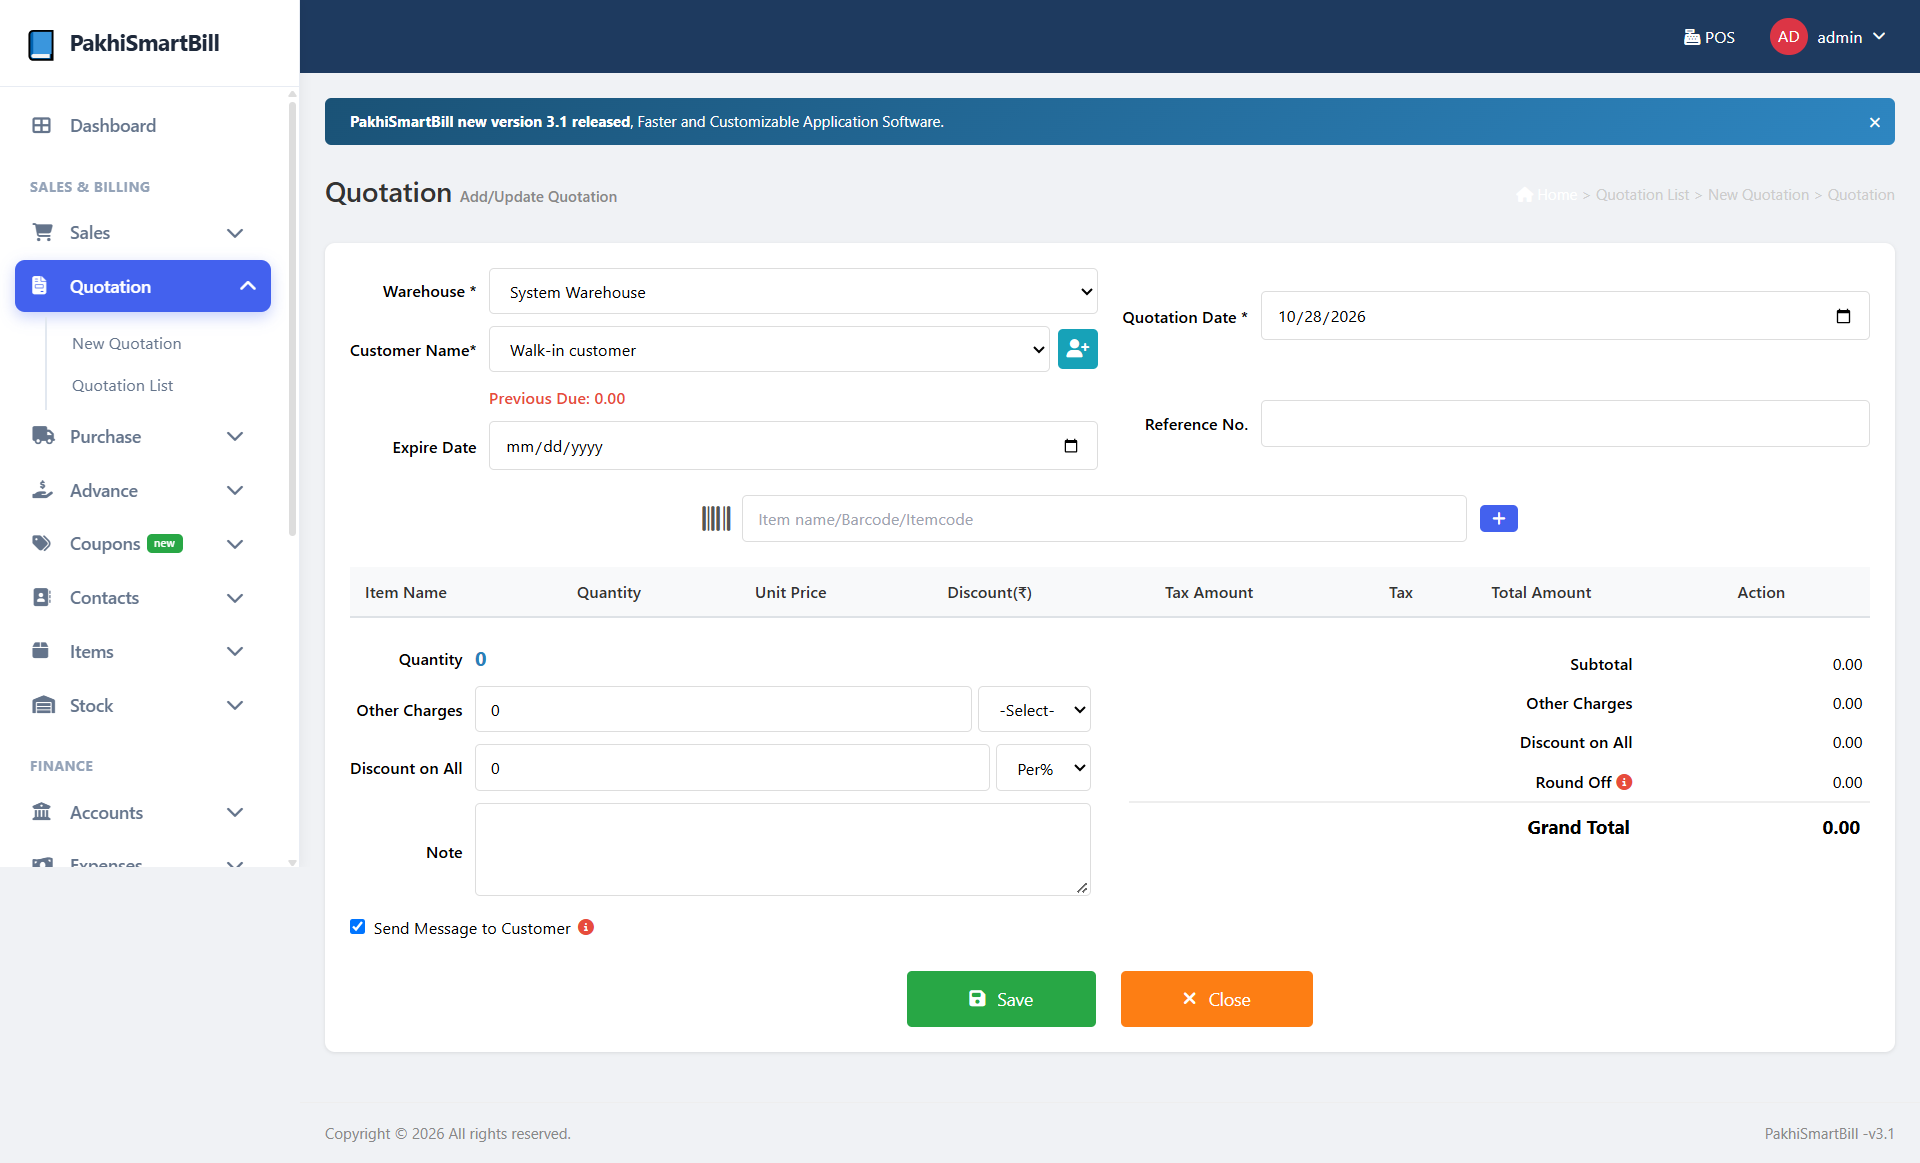
Task: Click Quotation List breadcrumb link
Action: 1642,195
